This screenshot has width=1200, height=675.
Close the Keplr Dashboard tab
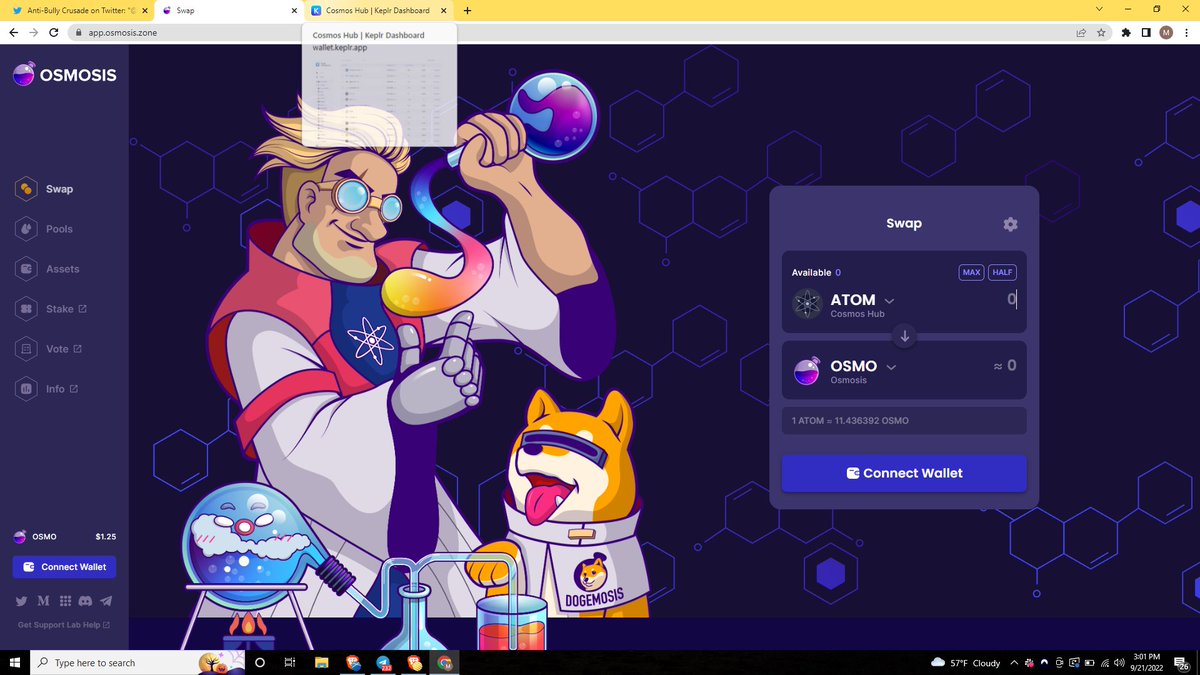click(x=444, y=10)
